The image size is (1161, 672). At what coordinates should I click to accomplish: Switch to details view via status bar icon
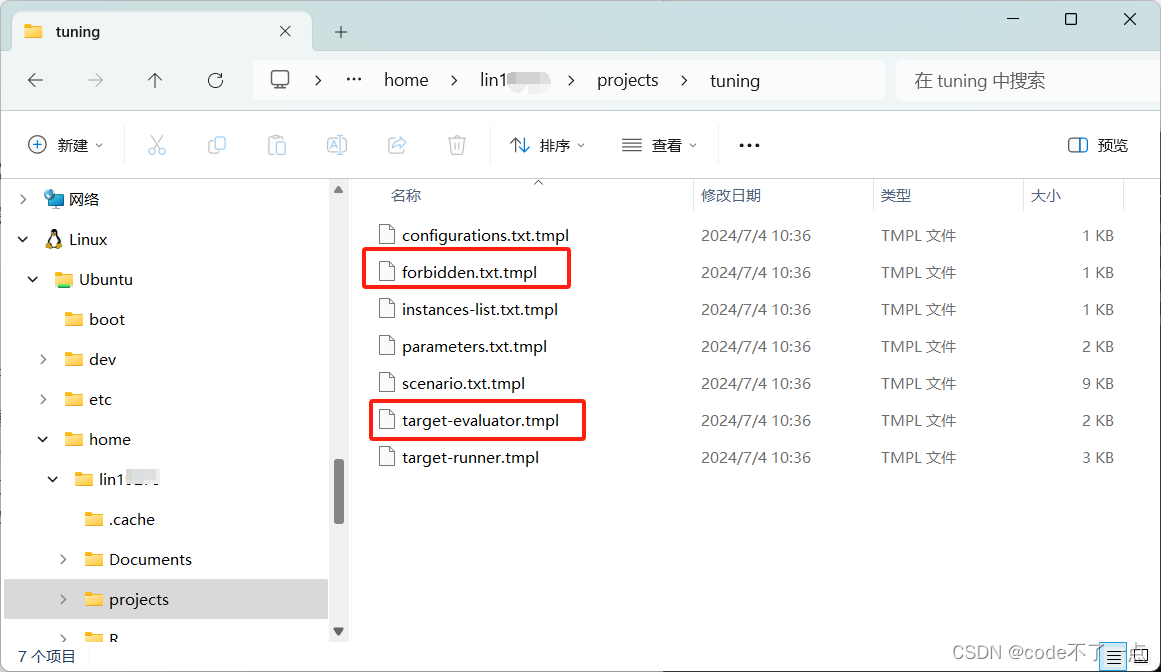[1113, 657]
